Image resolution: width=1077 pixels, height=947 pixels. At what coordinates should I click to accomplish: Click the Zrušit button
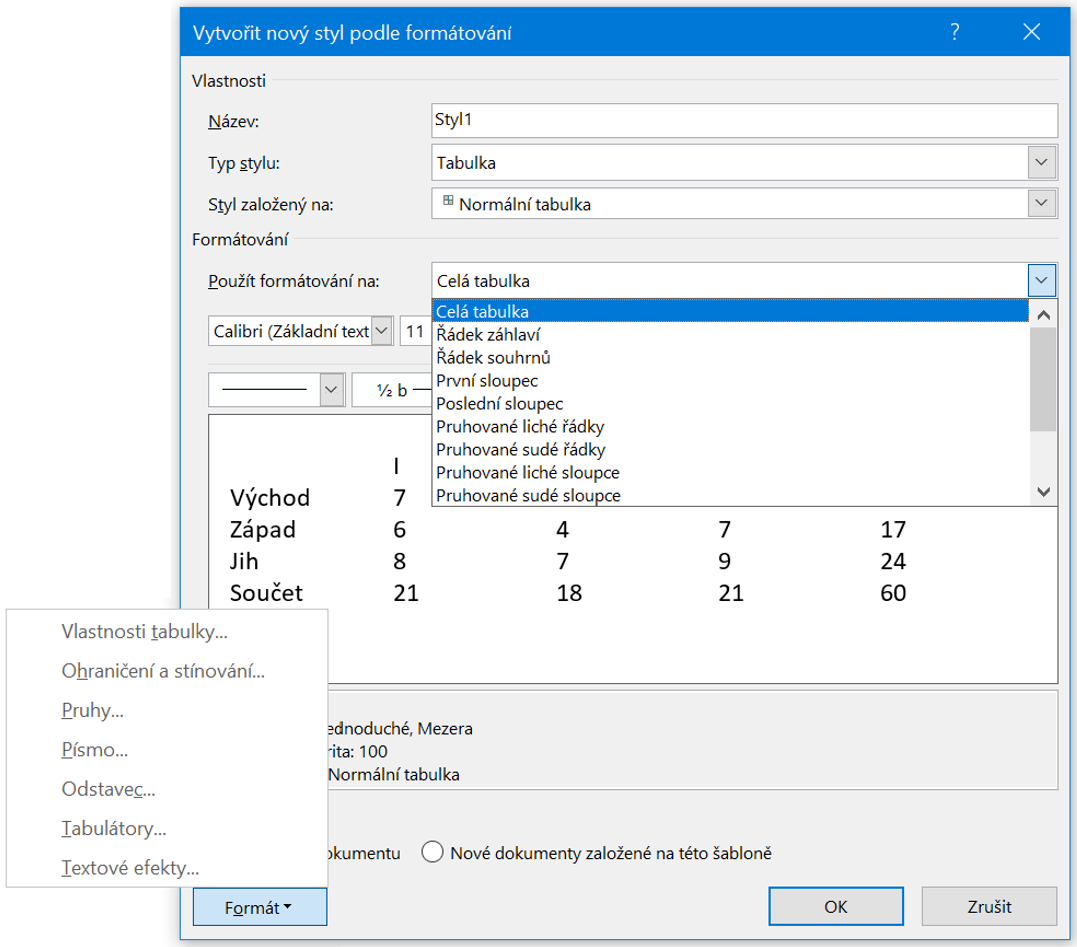(989, 907)
